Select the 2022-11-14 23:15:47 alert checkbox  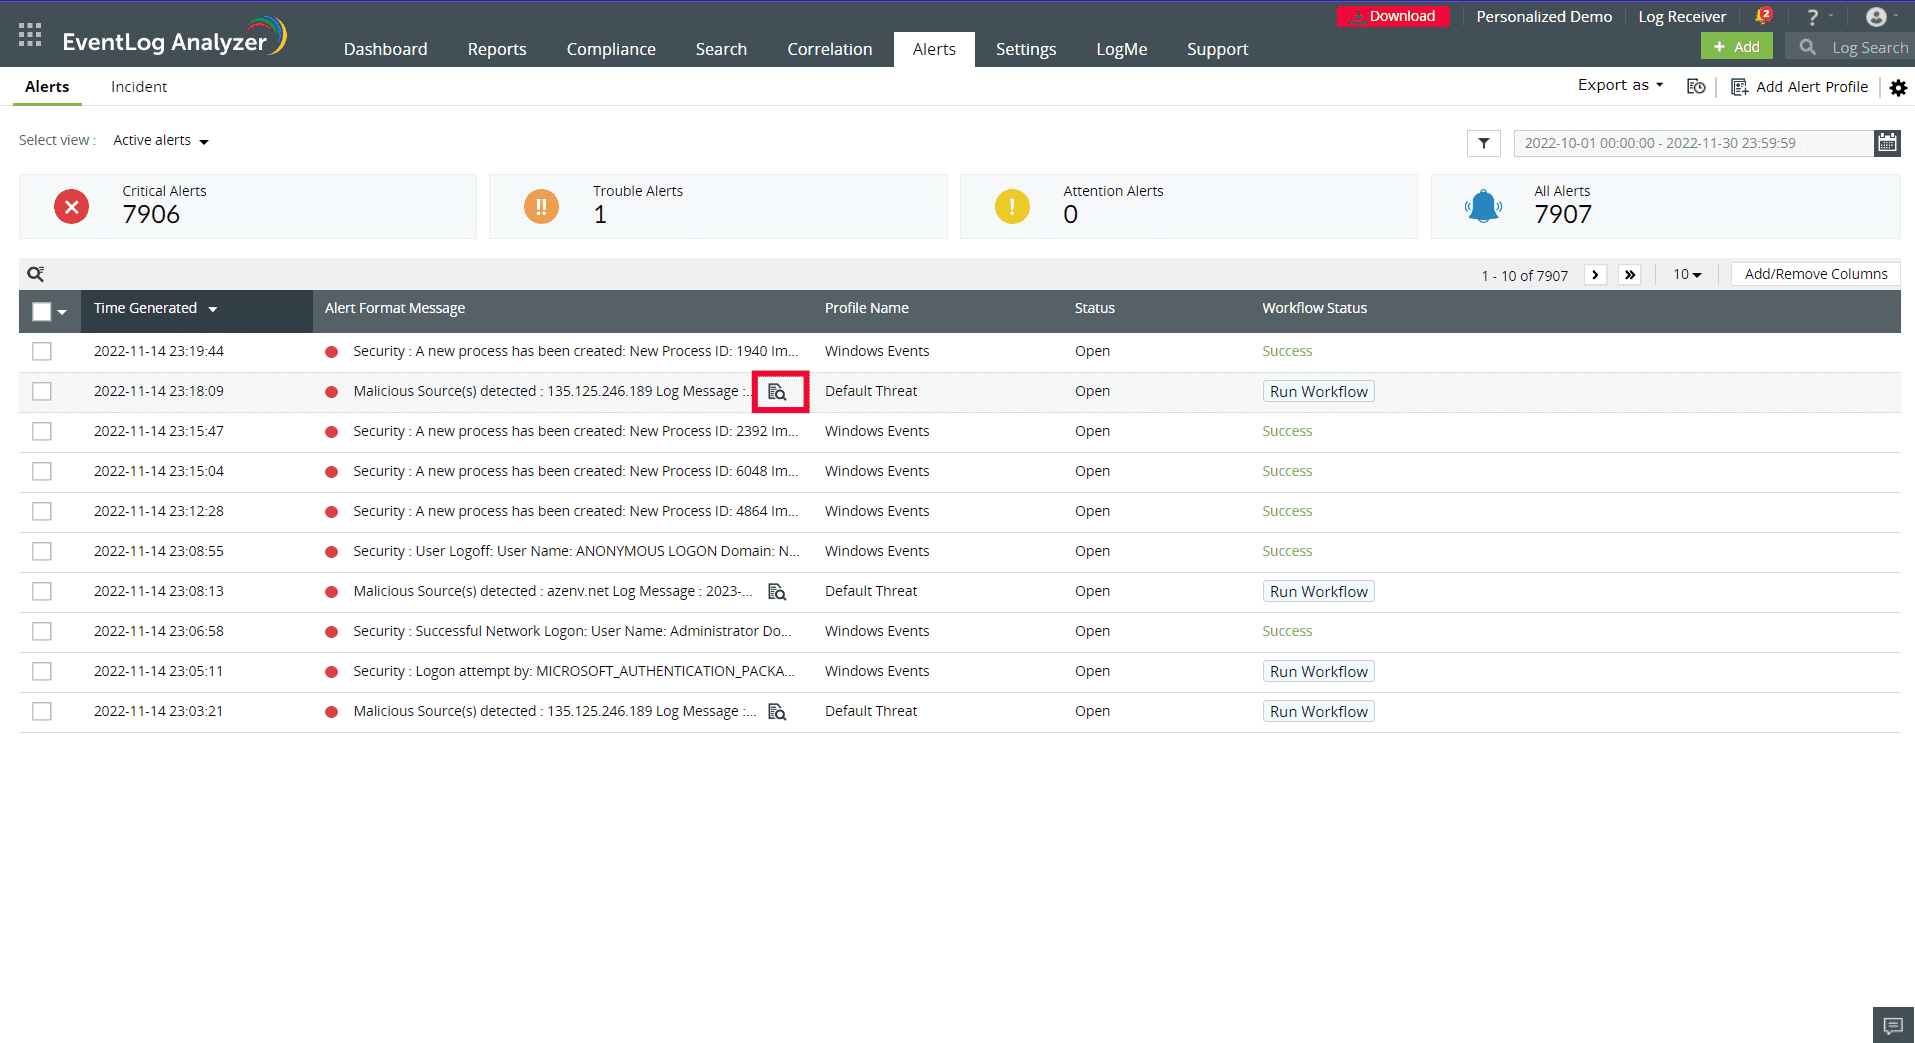point(41,431)
